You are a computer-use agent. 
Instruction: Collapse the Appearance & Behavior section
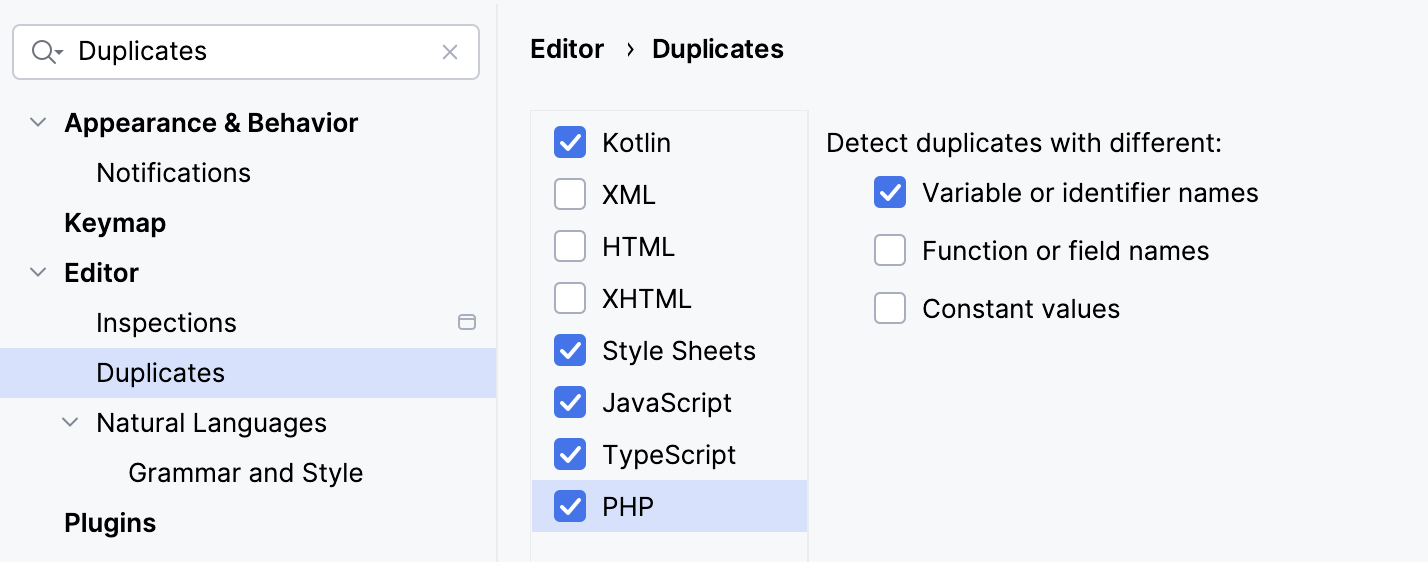tap(38, 123)
